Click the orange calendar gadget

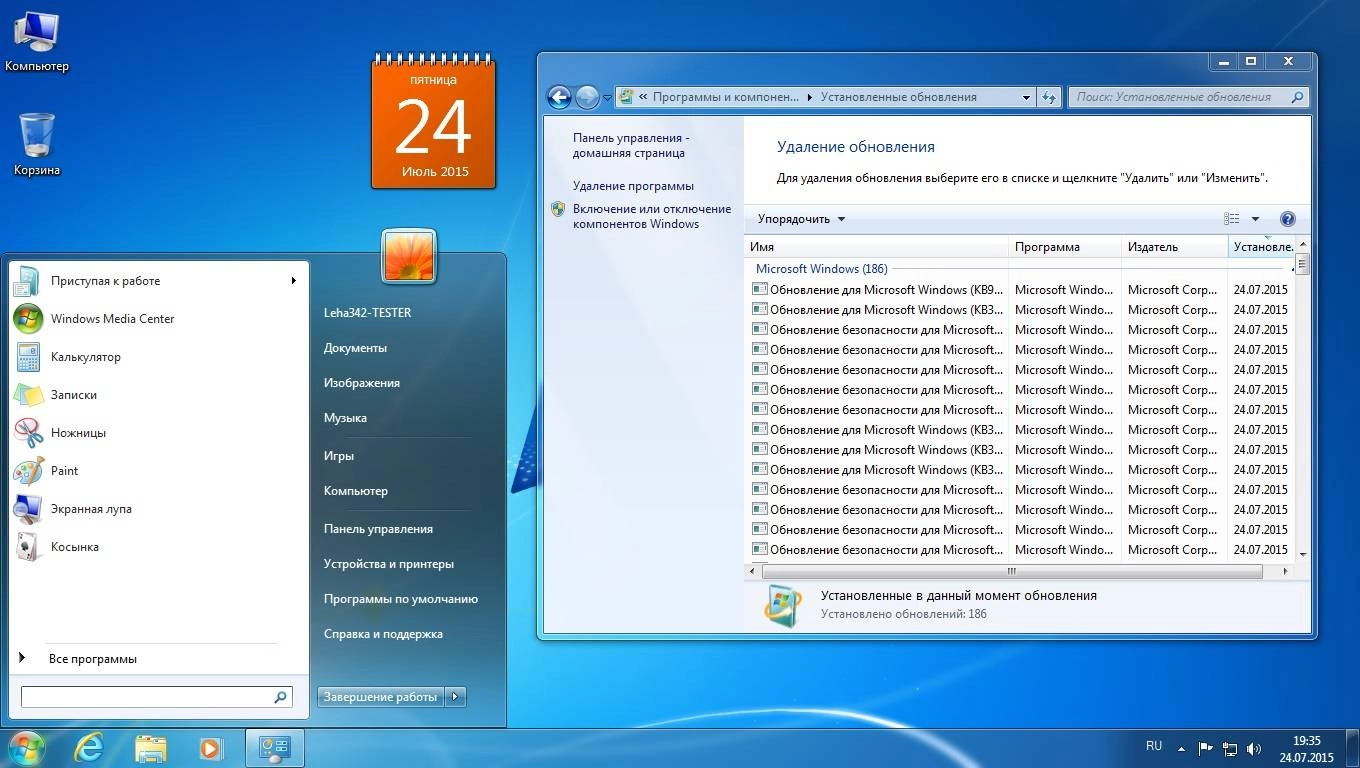click(x=434, y=122)
